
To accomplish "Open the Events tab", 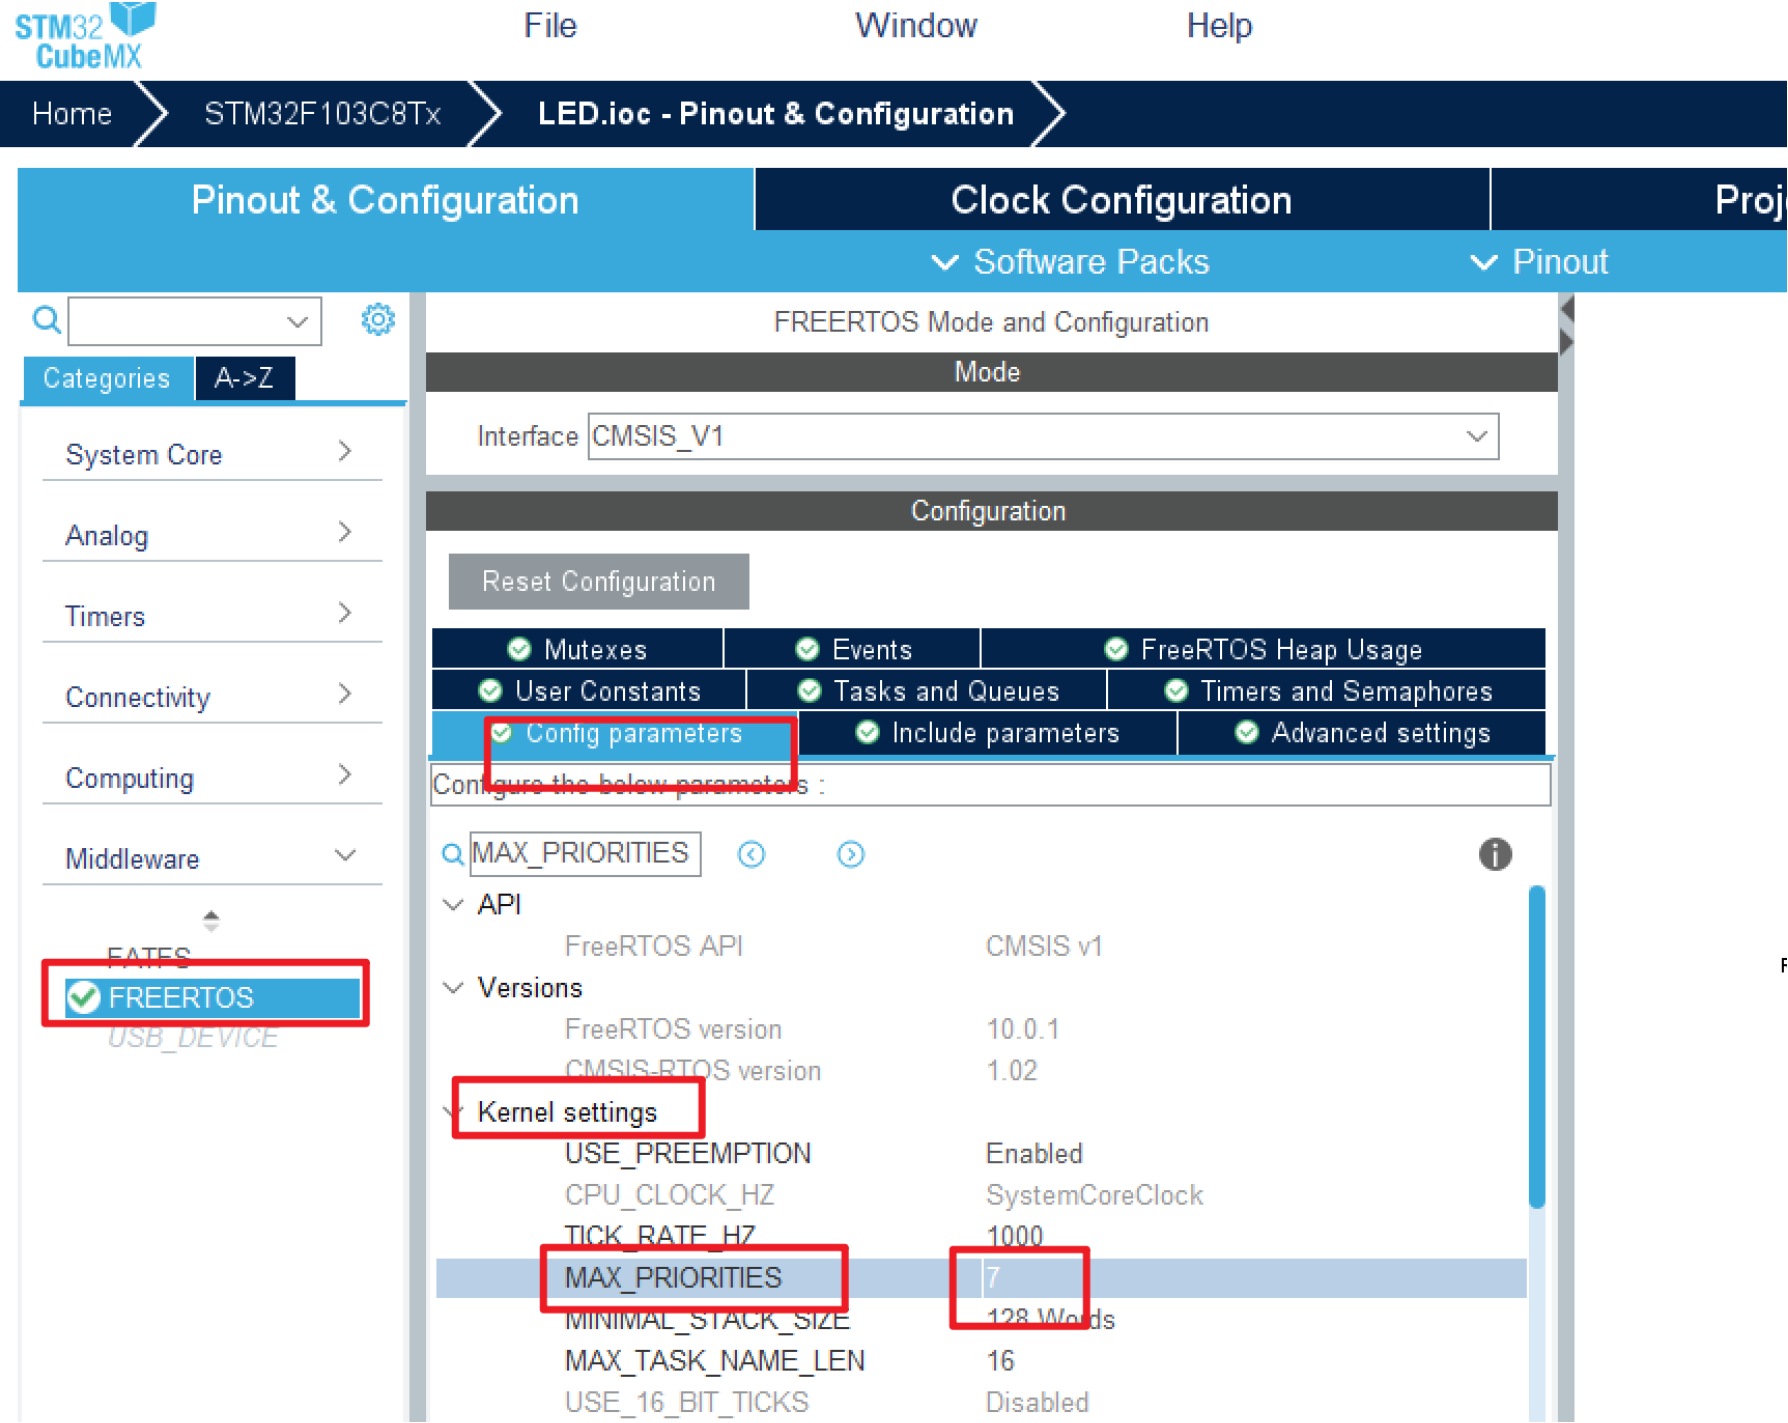I will (852, 649).
